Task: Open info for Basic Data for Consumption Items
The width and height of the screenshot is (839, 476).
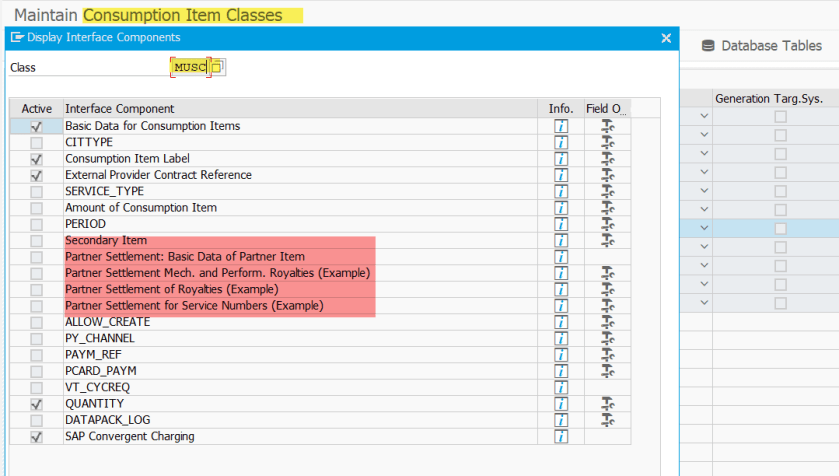Action: [x=561, y=126]
